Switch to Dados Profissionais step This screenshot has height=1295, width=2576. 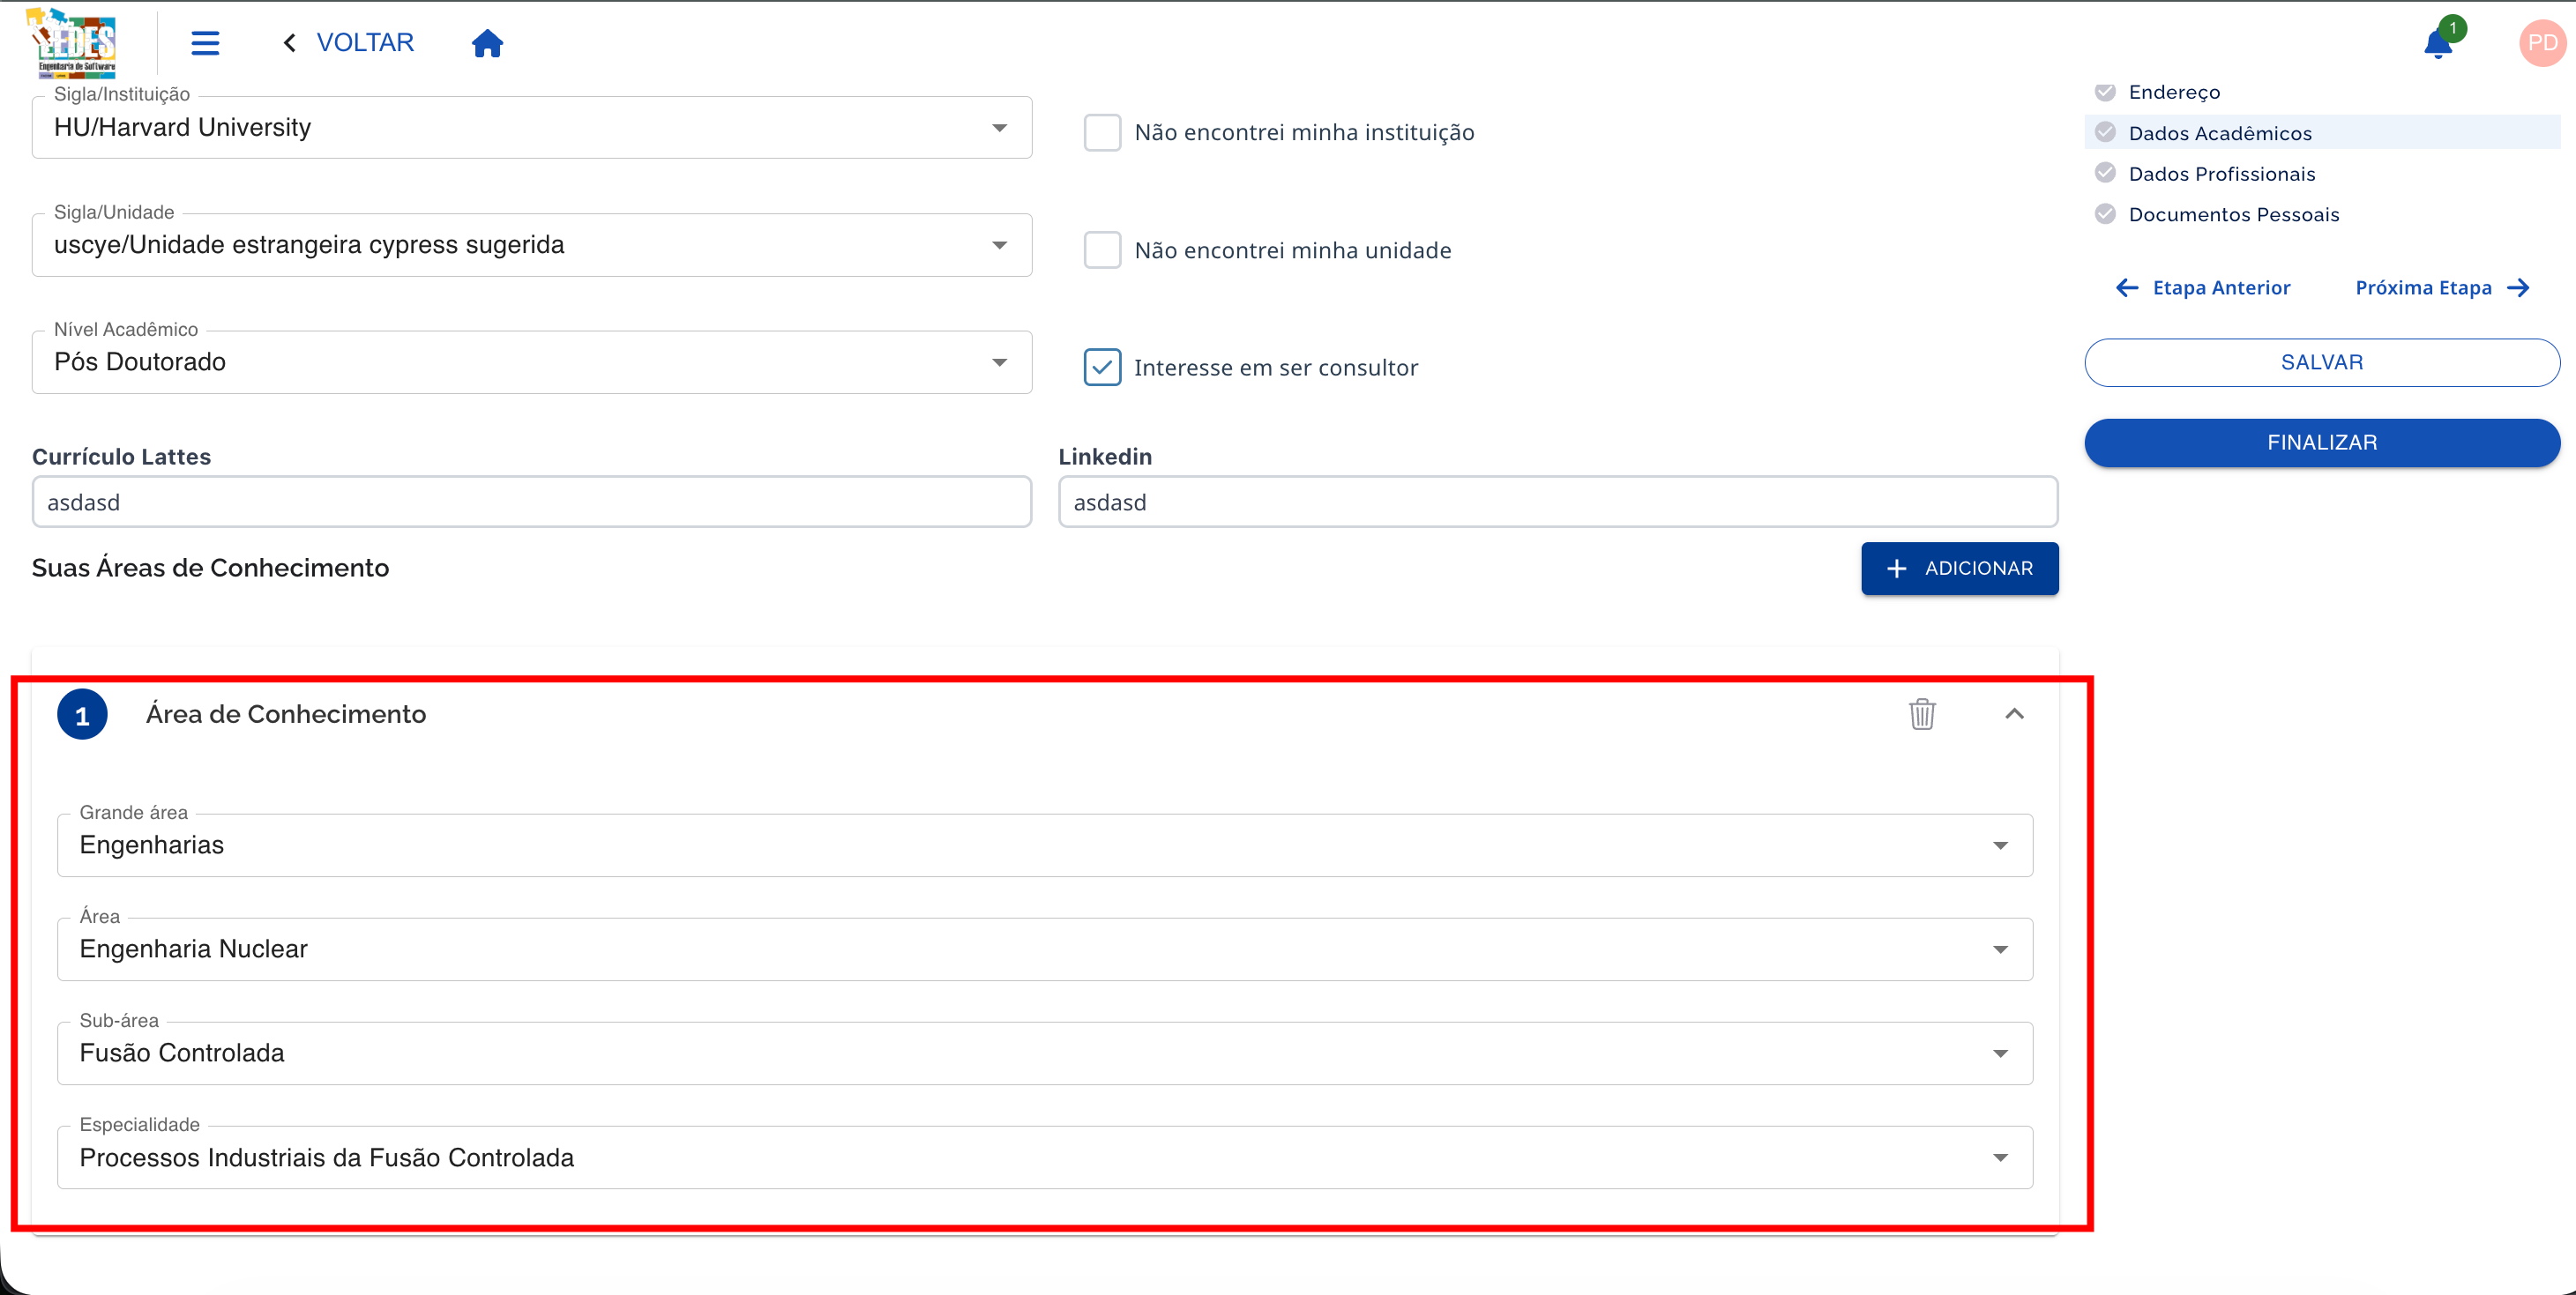pos(2221,174)
